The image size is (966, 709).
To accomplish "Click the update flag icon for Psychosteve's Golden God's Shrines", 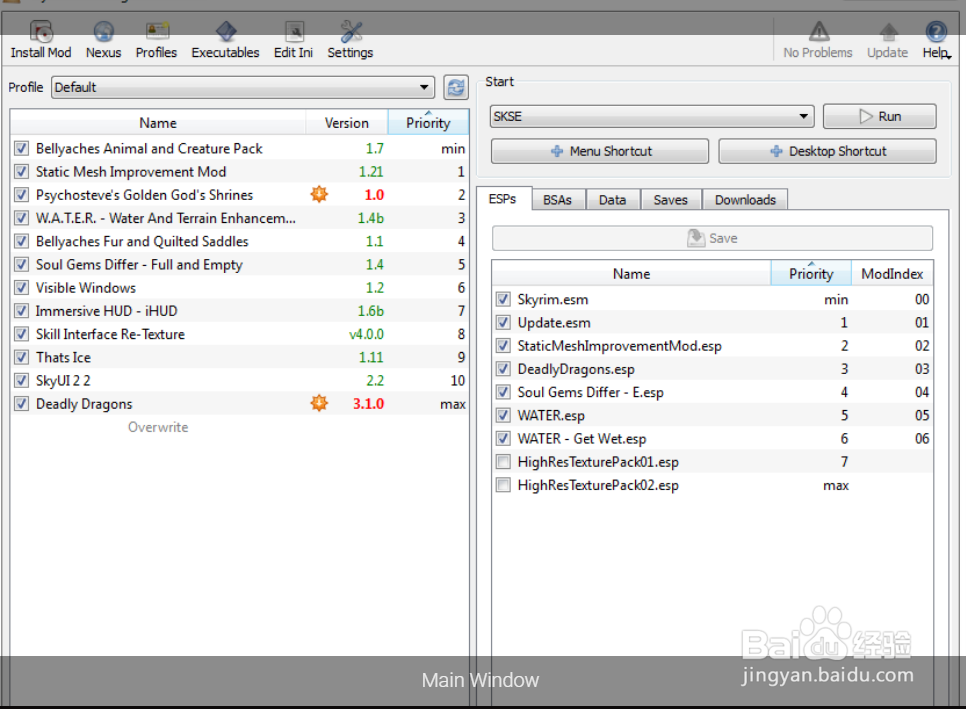I will click(x=319, y=195).
